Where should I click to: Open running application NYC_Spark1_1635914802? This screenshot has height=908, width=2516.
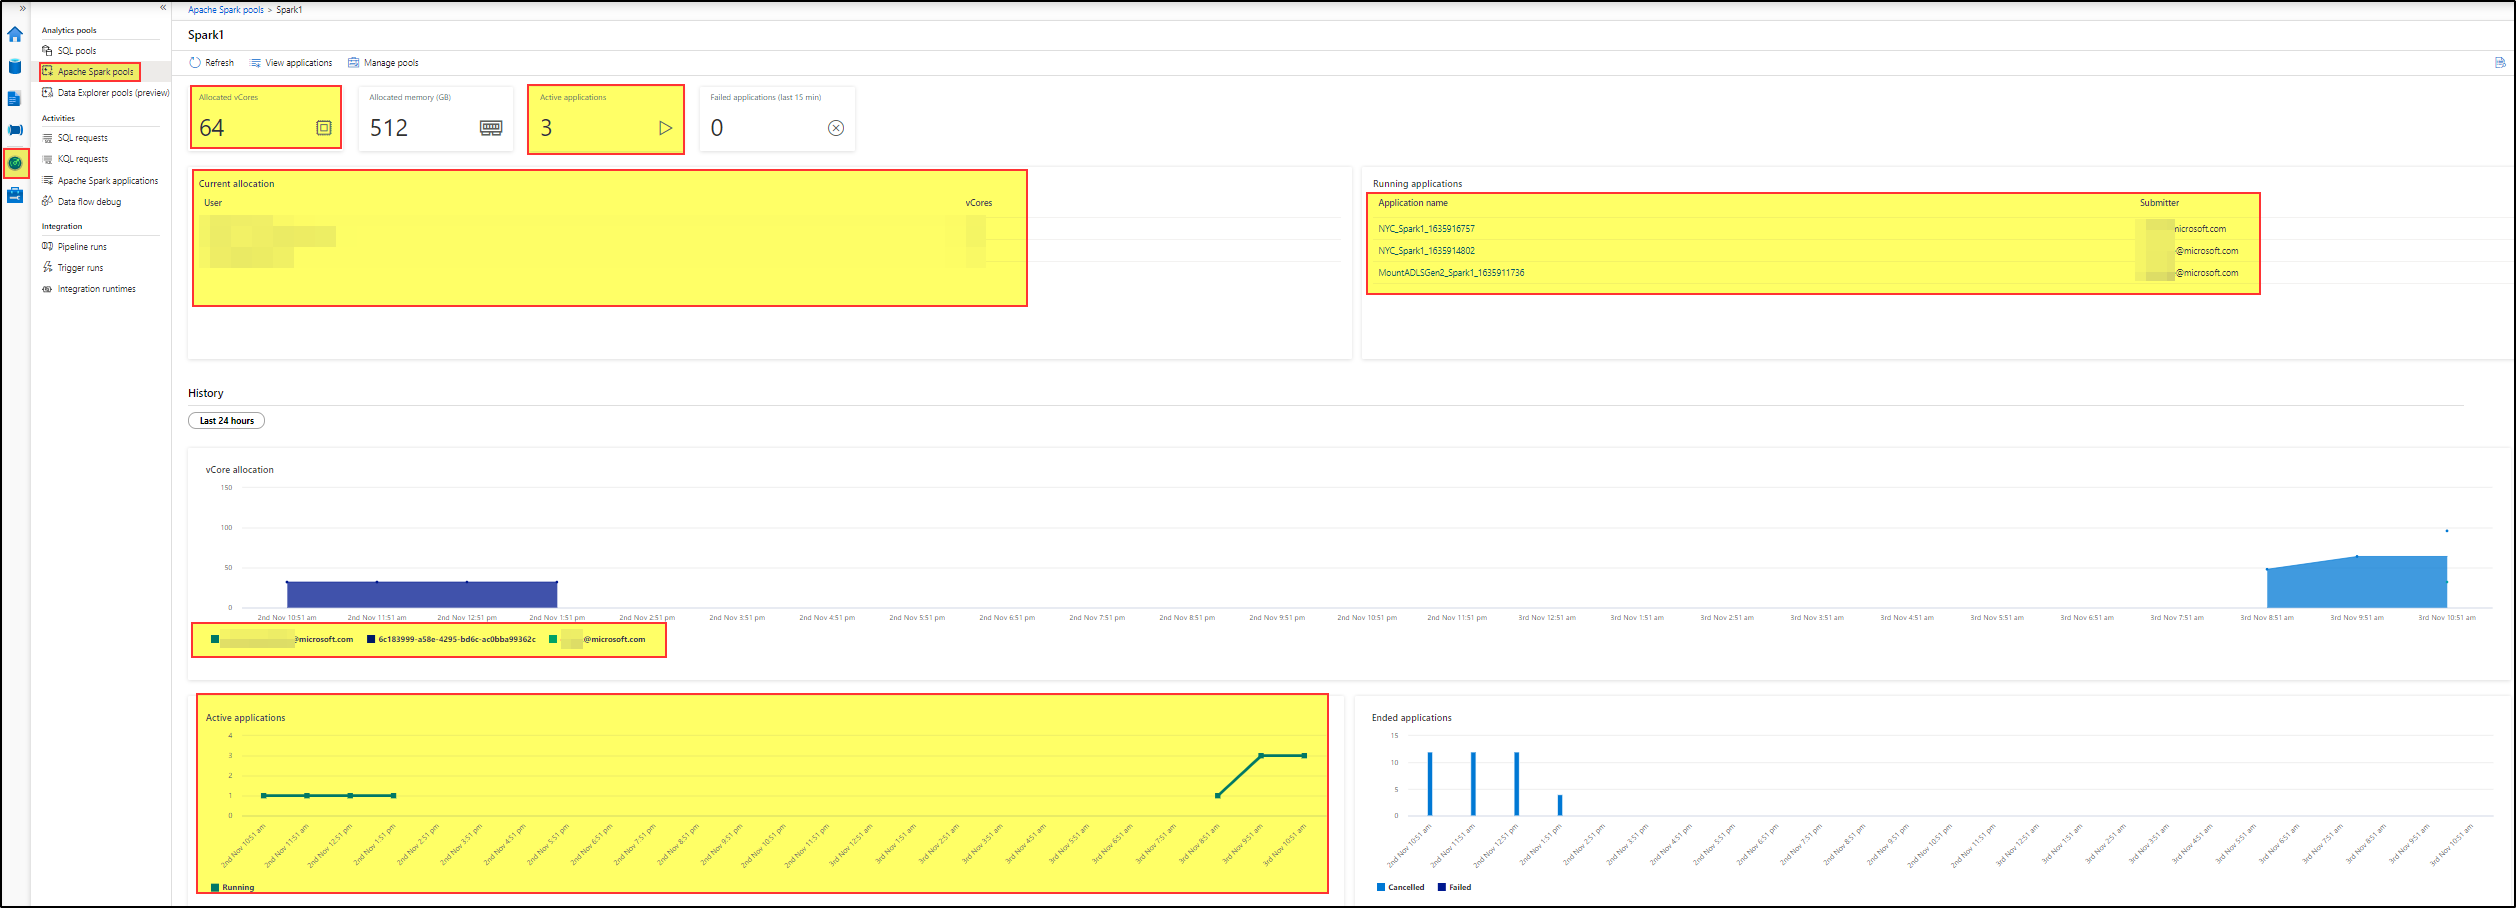tap(1426, 251)
